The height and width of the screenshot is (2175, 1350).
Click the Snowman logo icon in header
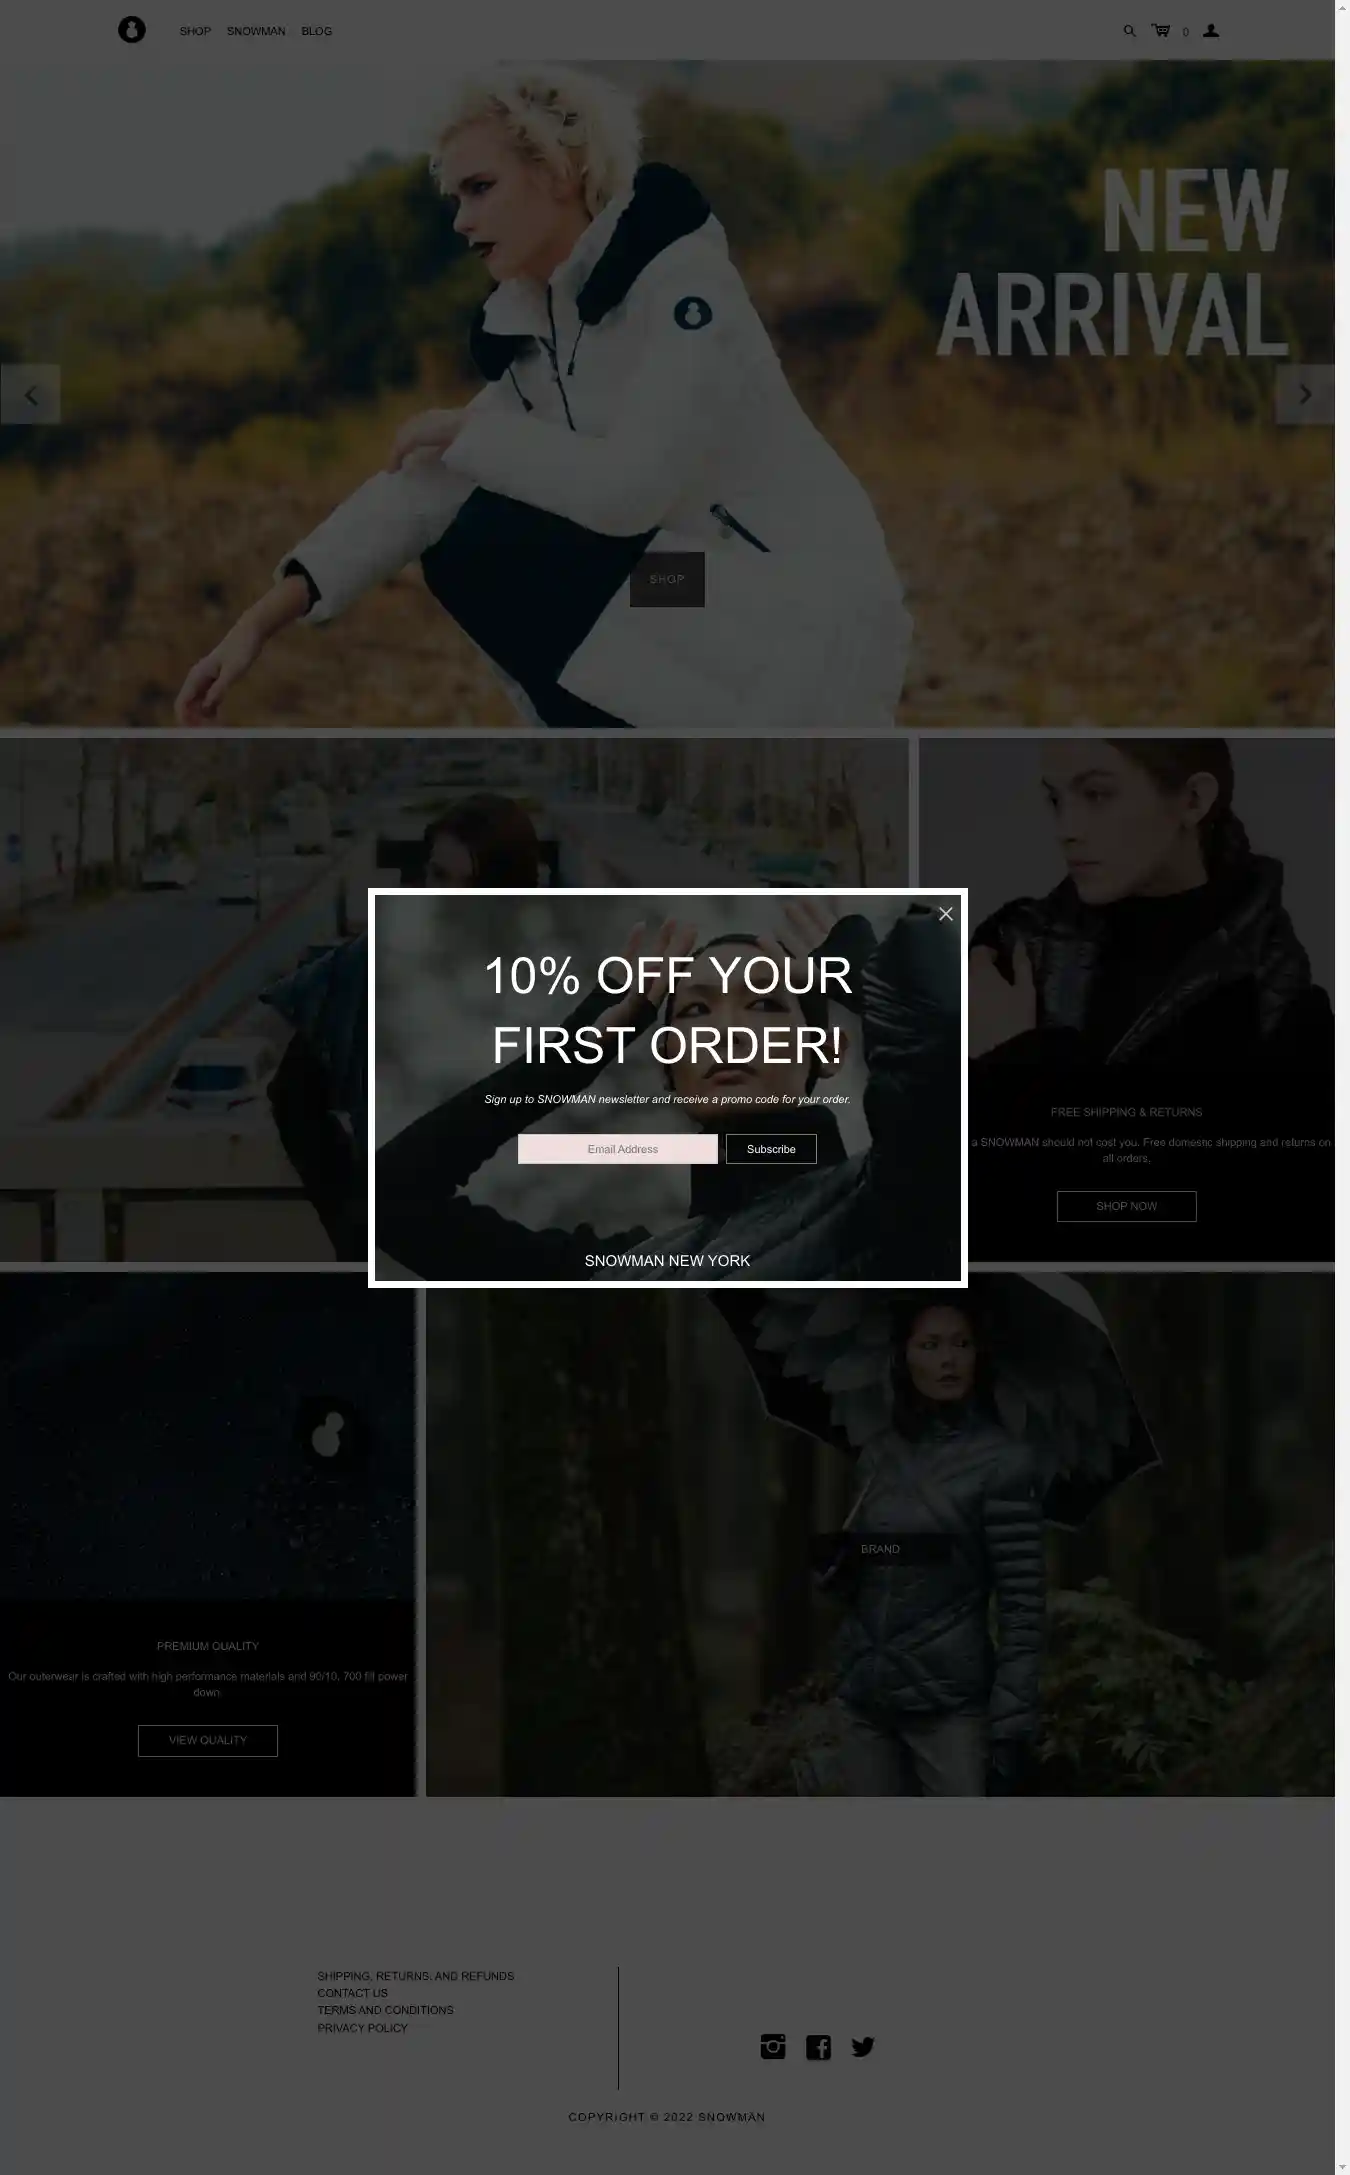pos(131,30)
